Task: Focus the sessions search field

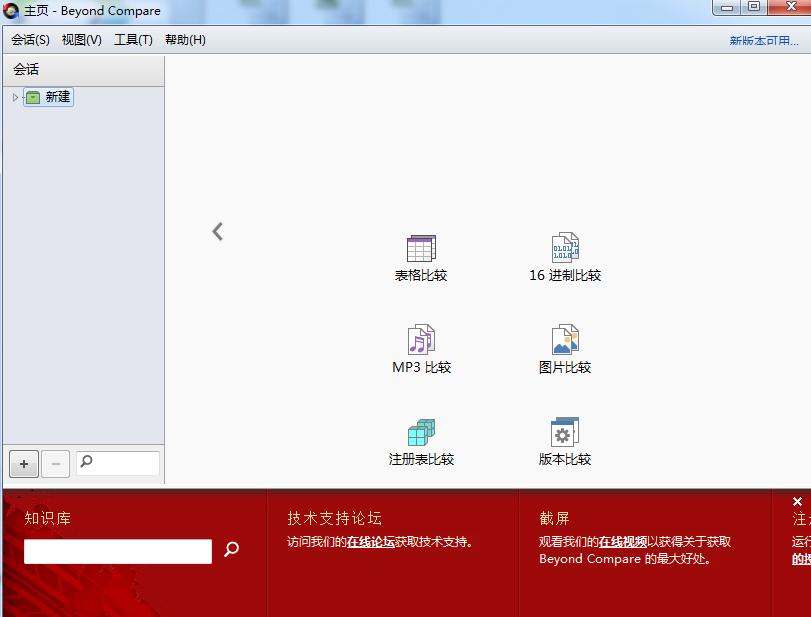Action: pos(118,463)
